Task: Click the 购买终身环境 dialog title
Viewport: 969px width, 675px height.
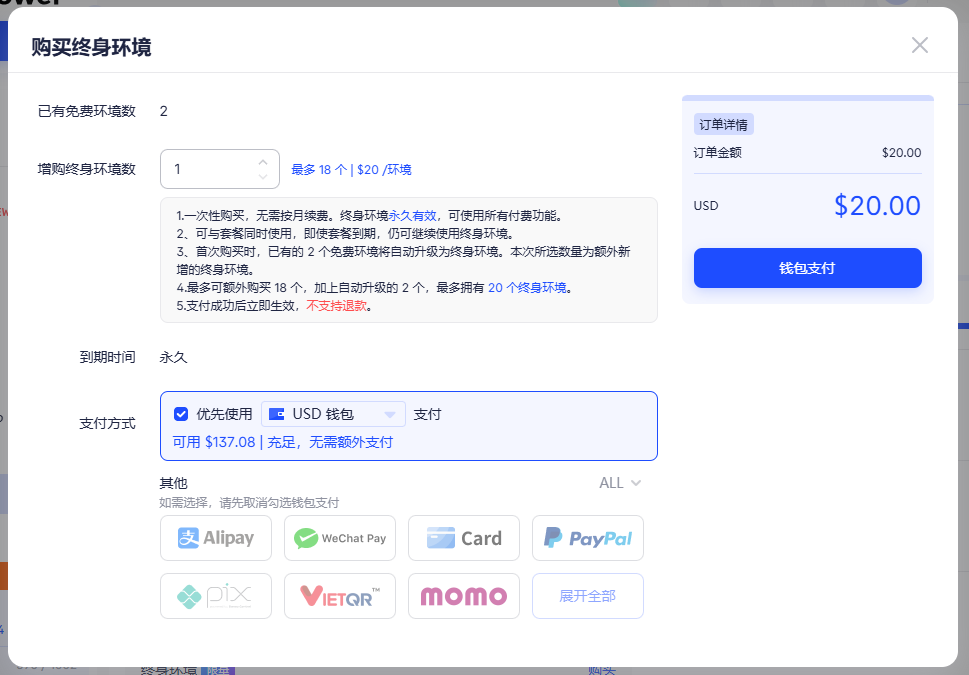Action: click(91, 47)
